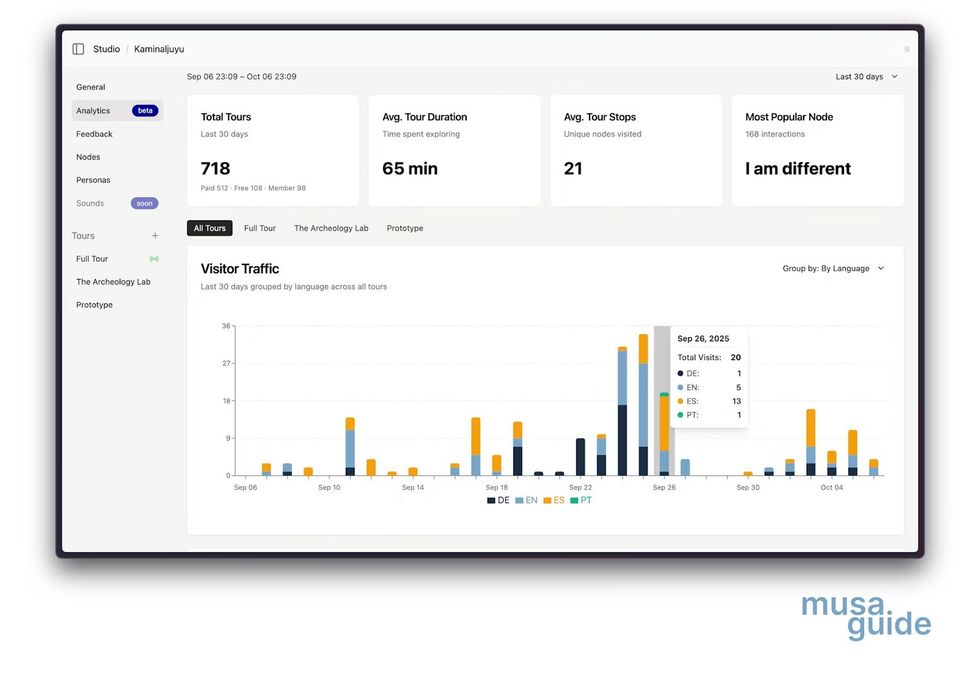The width and height of the screenshot is (980, 680).
Task: Open the Feedback section in the sidebar
Action: tap(94, 133)
